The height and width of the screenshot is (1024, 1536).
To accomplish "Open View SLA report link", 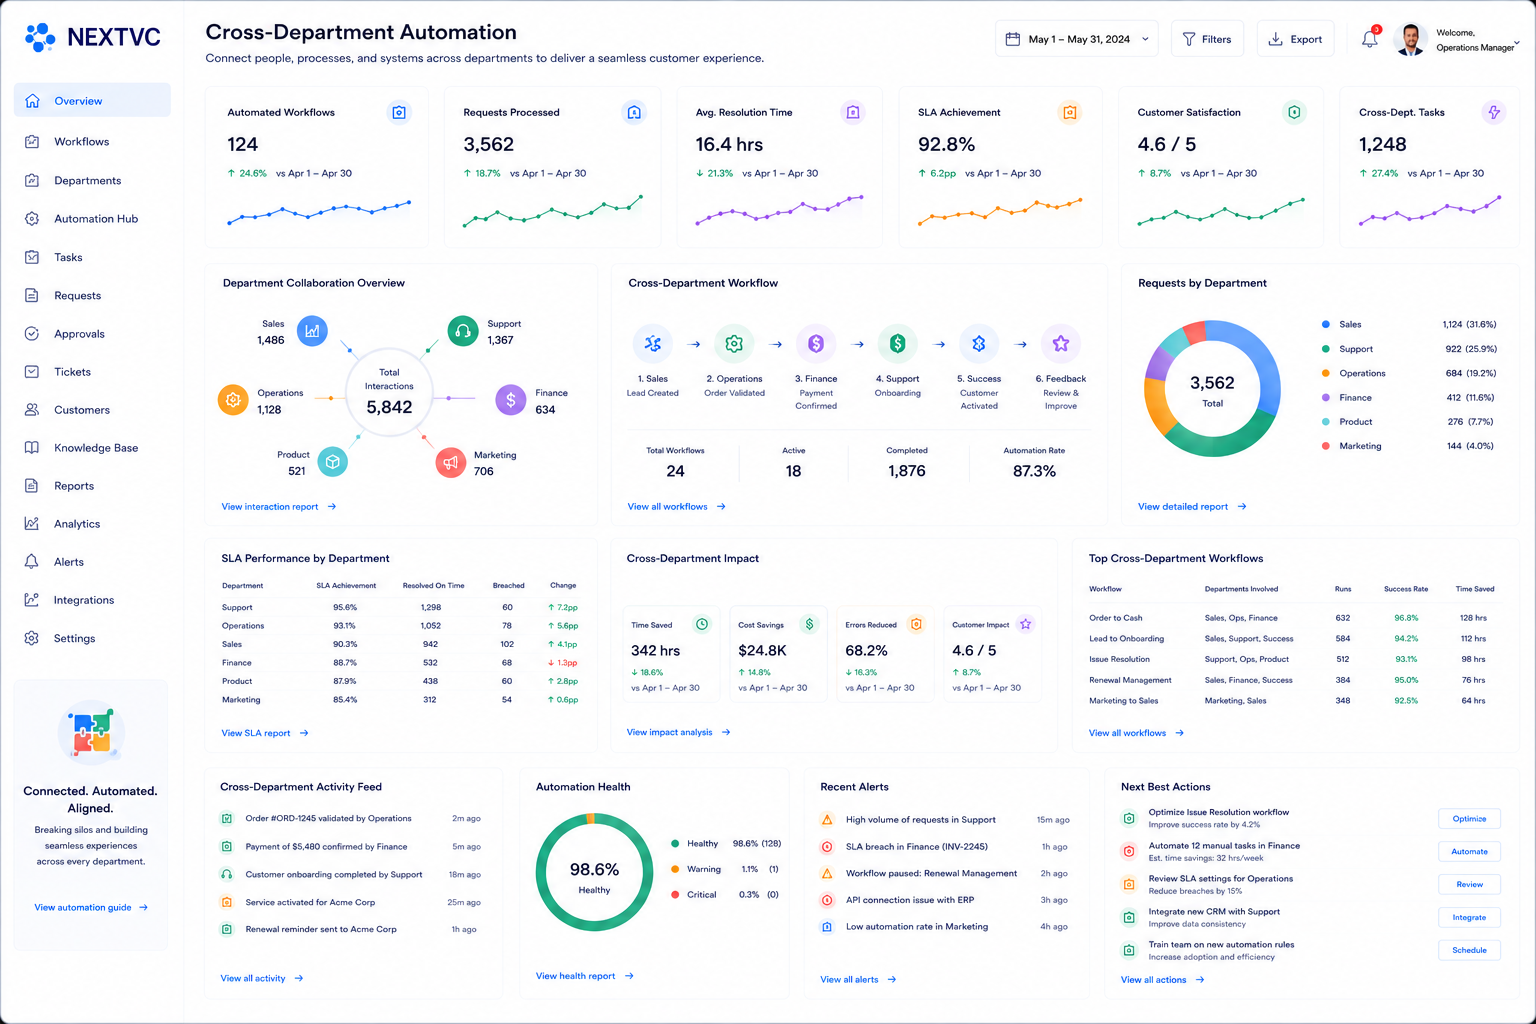I will point(265,734).
